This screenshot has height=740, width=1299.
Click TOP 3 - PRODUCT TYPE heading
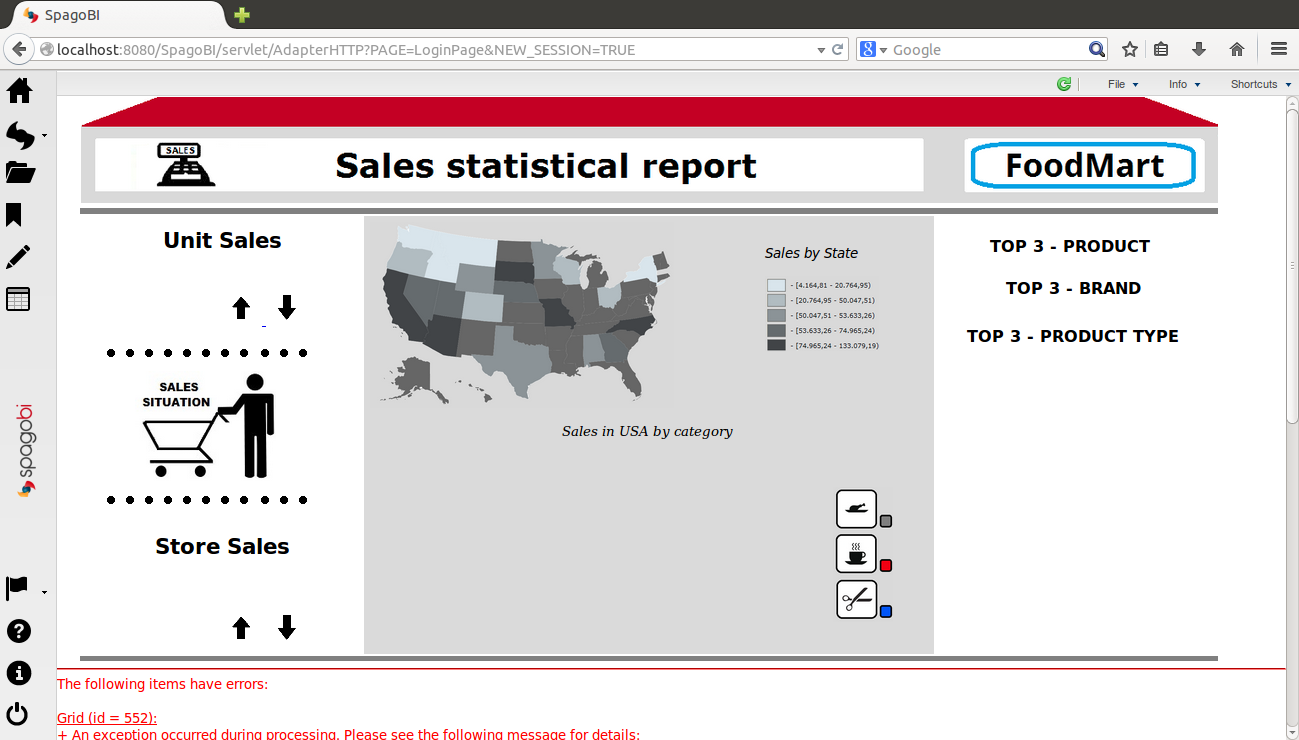(1072, 336)
